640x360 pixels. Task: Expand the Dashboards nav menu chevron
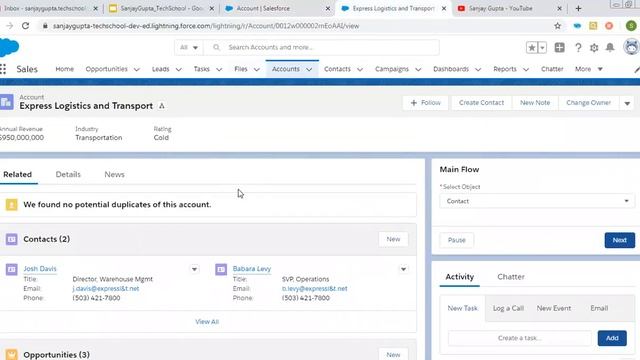(478, 69)
